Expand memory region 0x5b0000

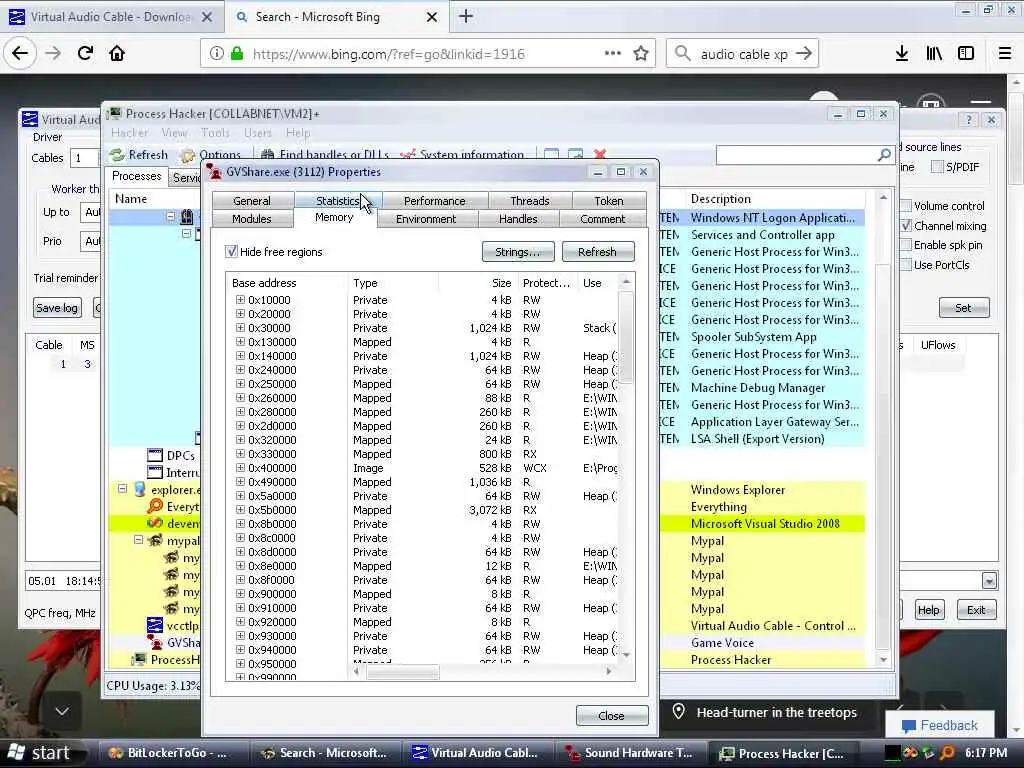click(x=240, y=509)
